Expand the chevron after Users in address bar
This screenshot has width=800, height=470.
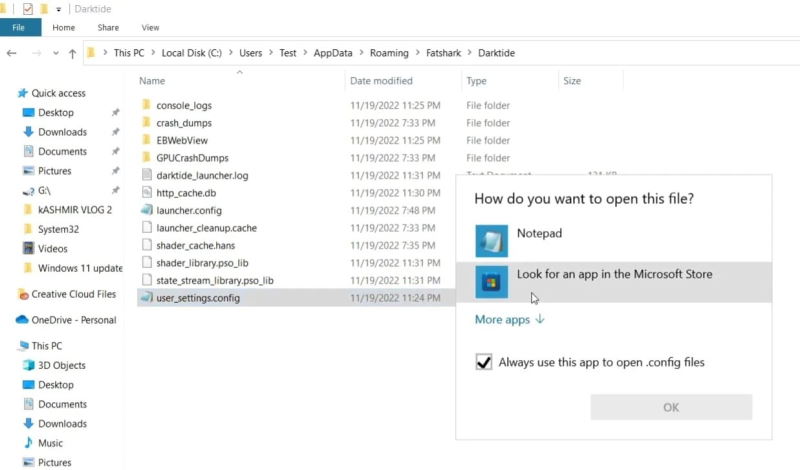click(x=271, y=53)
